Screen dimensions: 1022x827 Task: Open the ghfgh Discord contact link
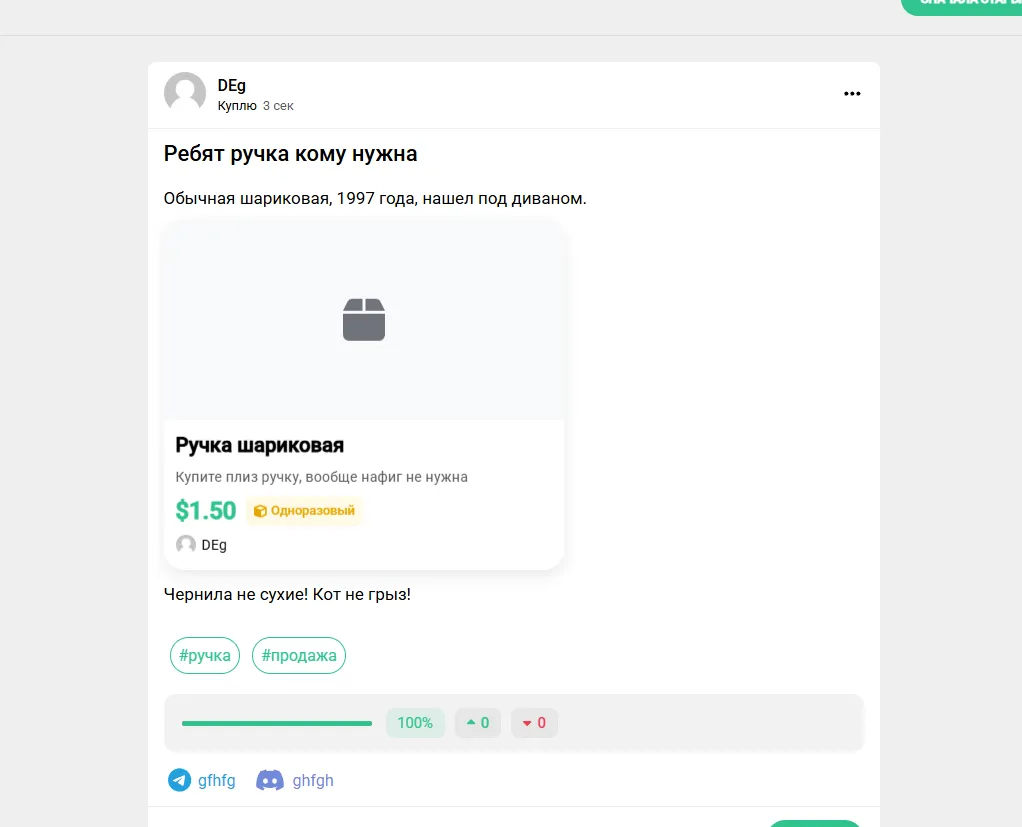[x=313, y=781]
